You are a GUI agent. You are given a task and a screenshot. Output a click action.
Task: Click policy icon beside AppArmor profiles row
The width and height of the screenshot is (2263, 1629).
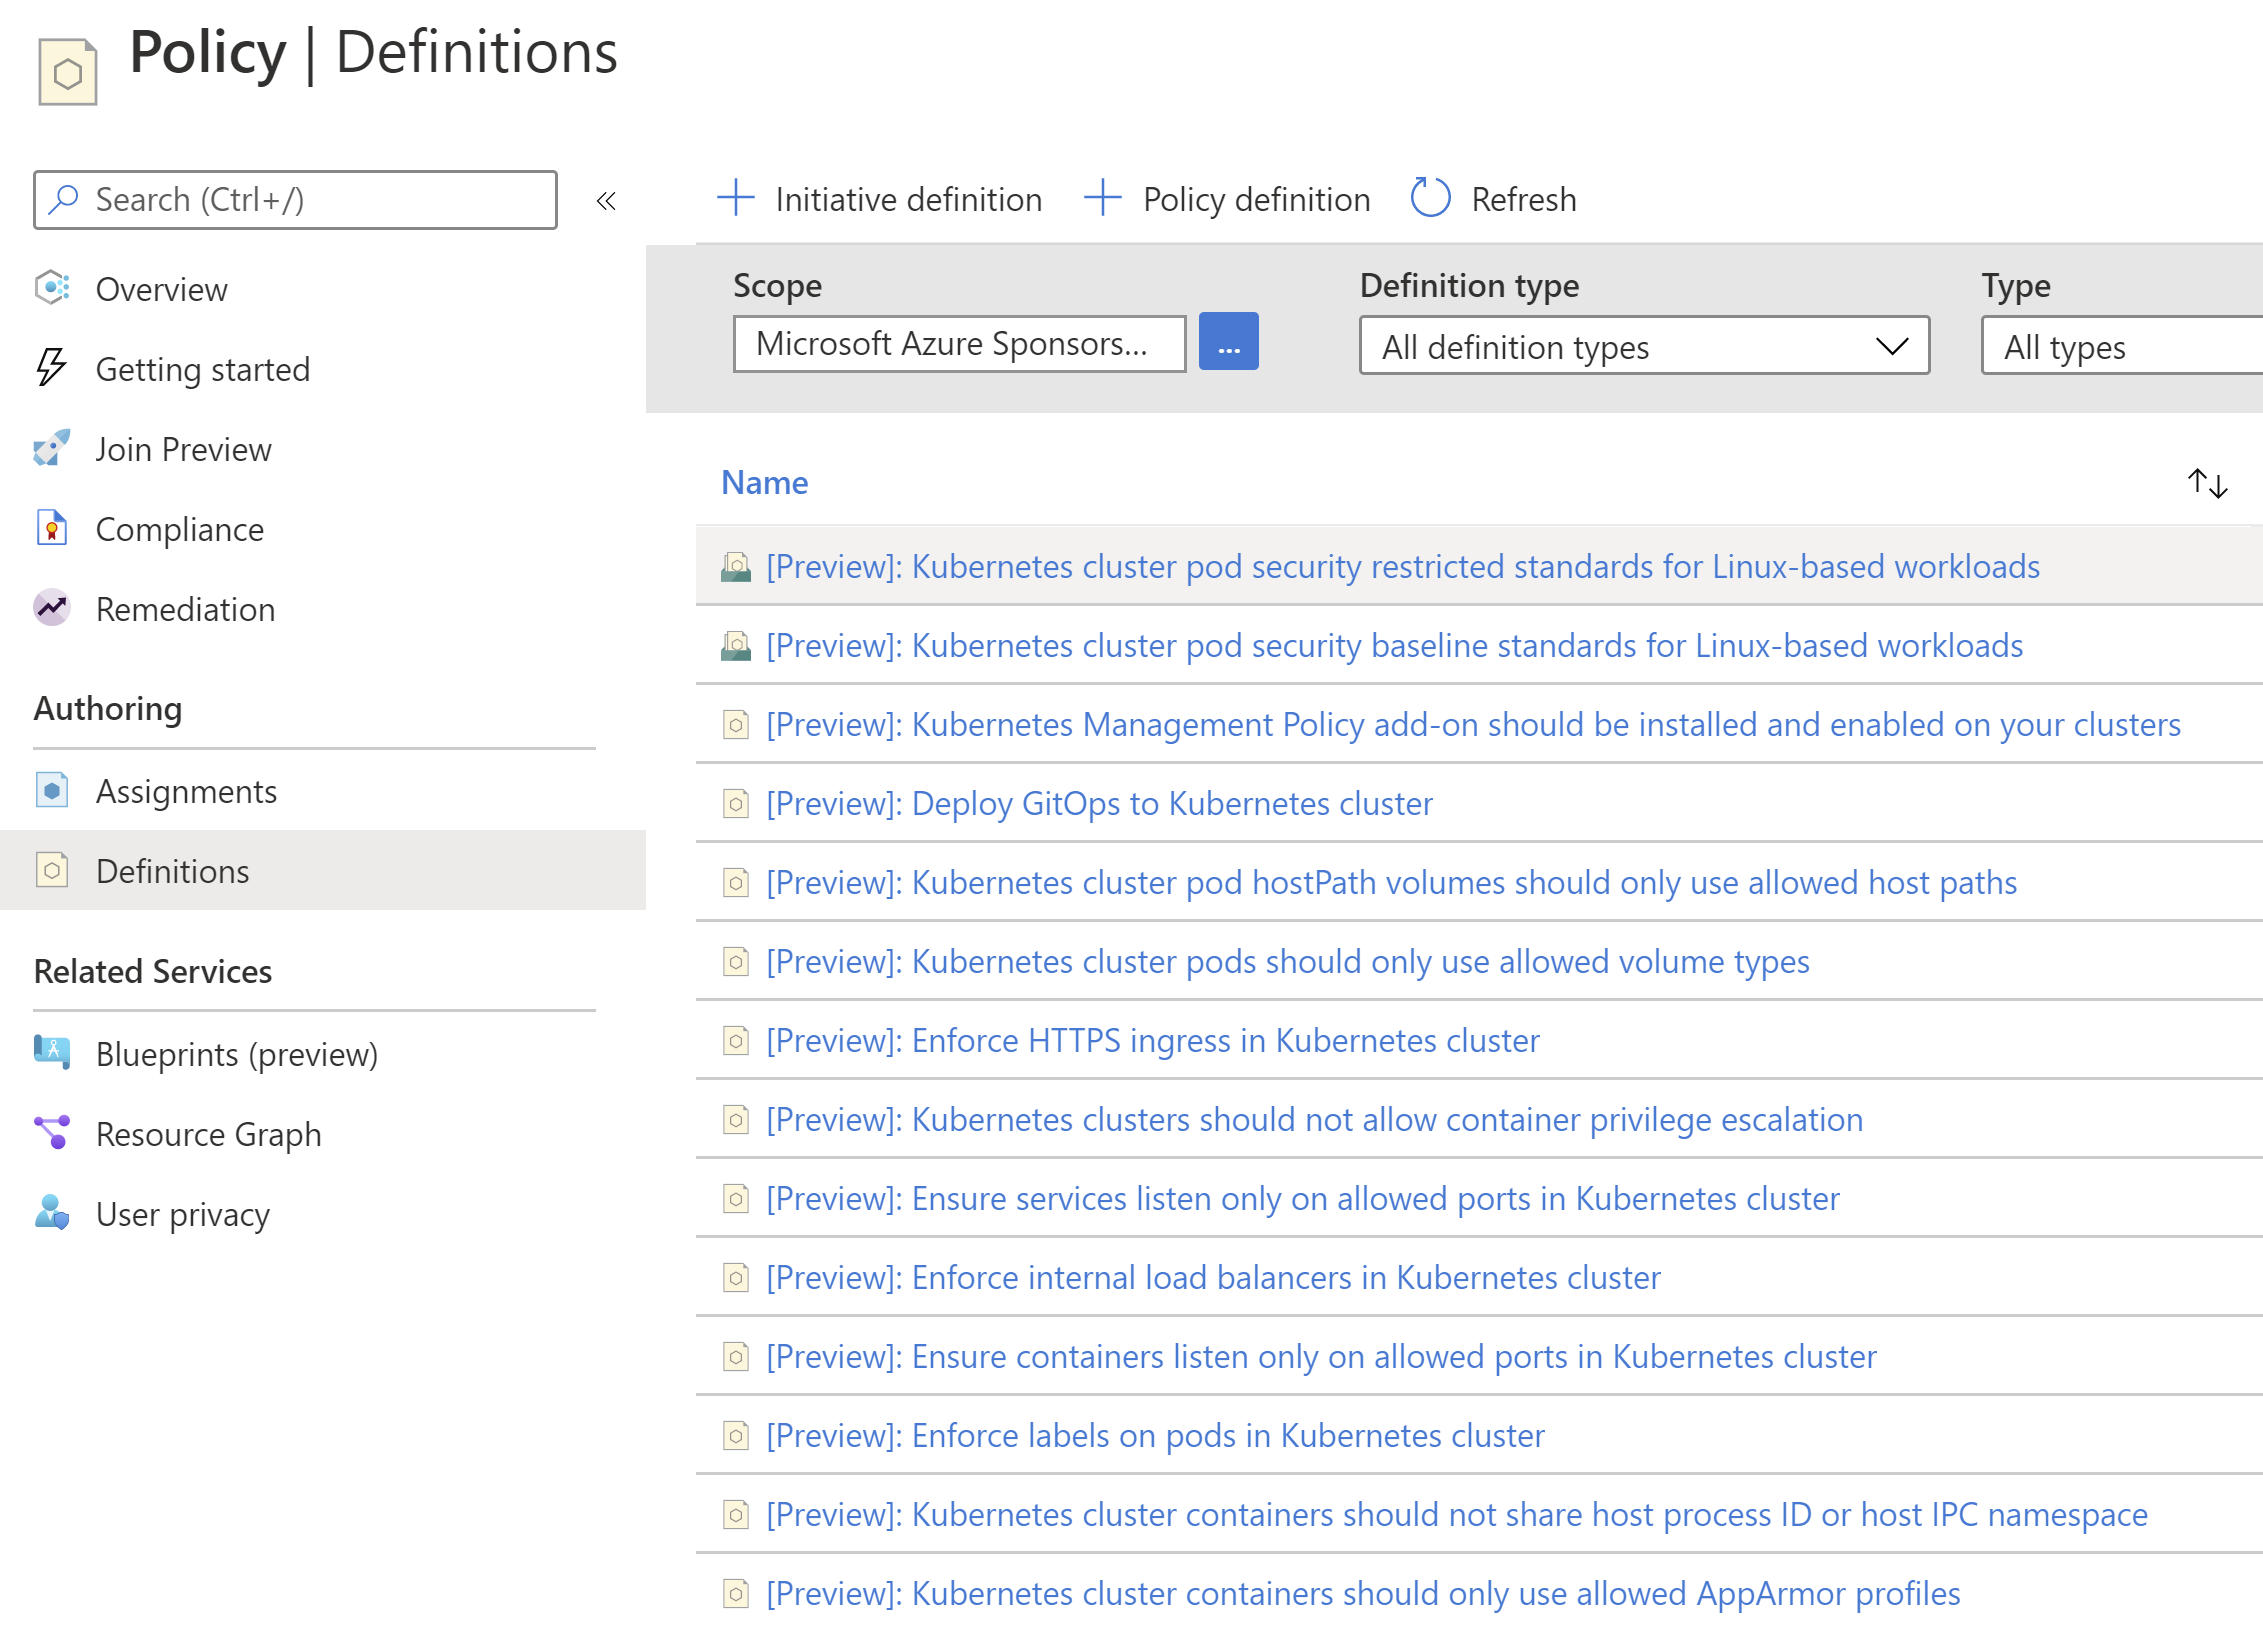point(736,1594)
